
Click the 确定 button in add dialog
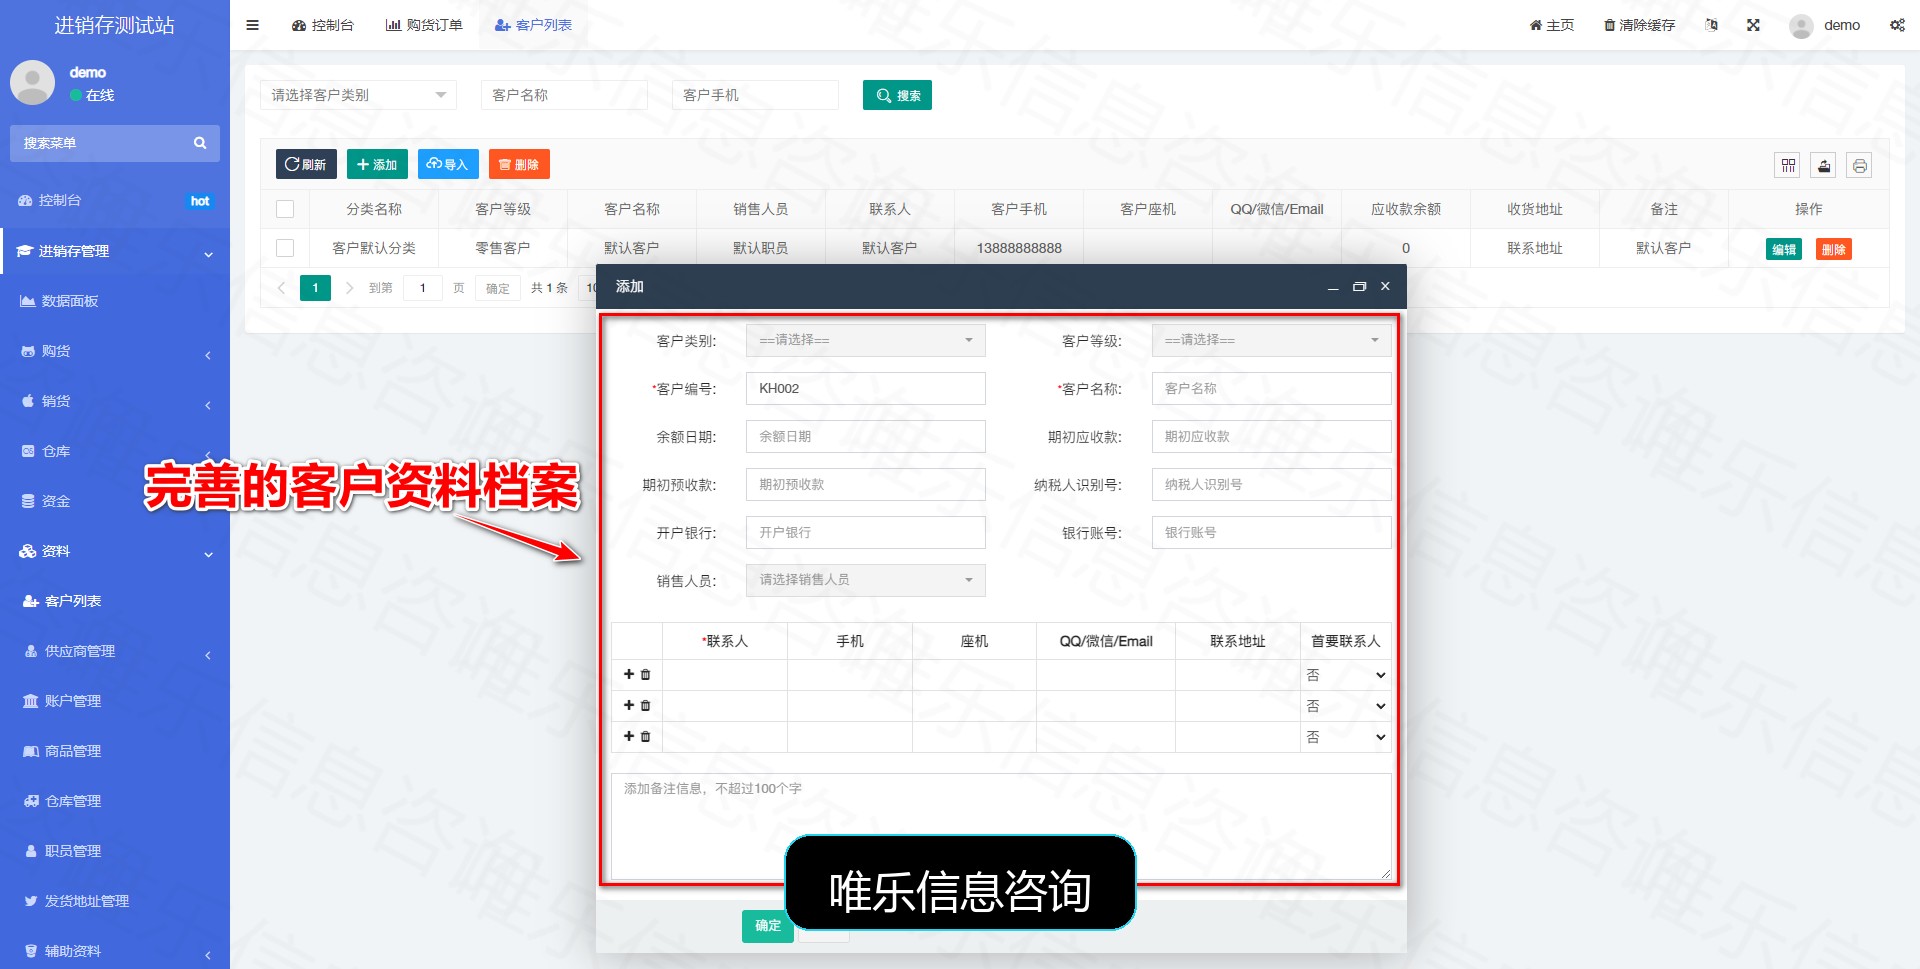[x=768, y=926]
